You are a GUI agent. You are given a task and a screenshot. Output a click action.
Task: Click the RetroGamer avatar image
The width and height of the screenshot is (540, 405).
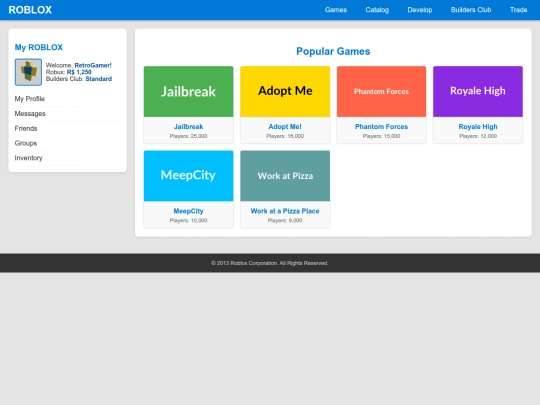click(28, 72)
